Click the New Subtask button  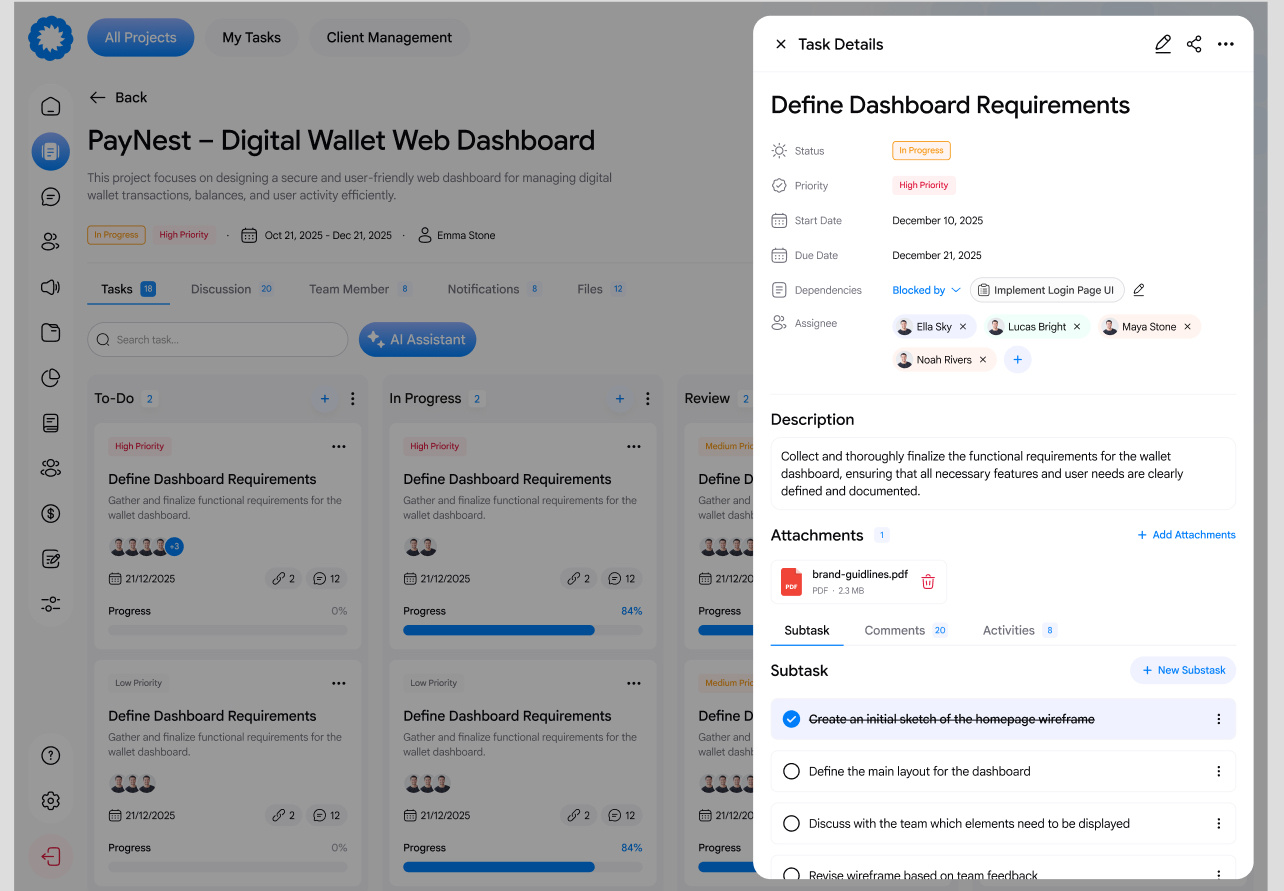[x=1183, y=670]
